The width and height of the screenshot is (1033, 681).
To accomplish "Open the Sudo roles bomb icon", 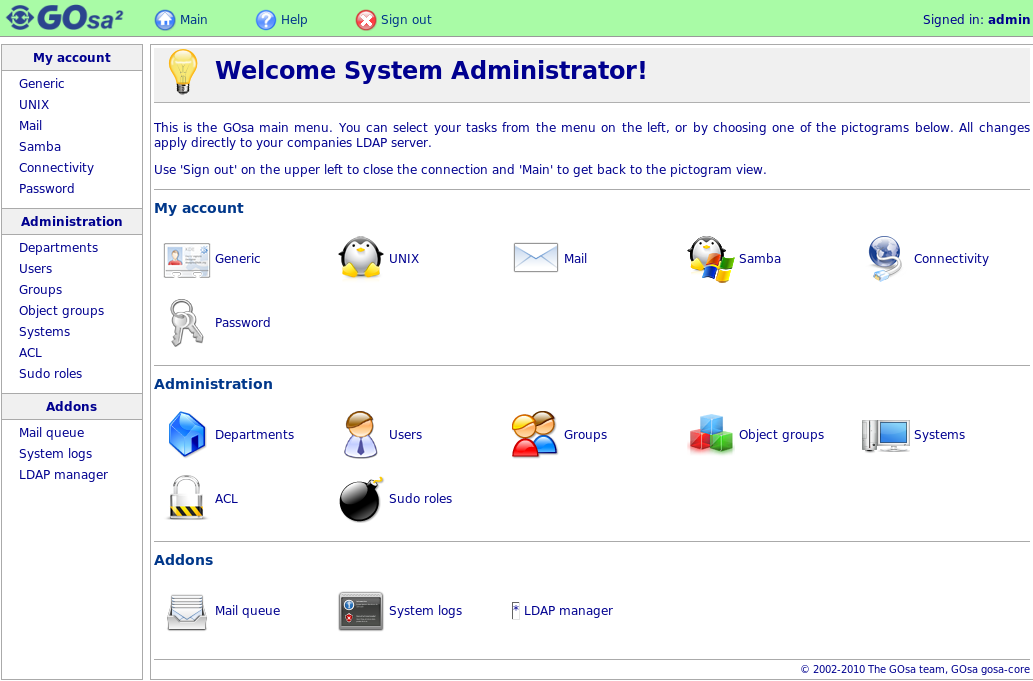I will 361,499.
